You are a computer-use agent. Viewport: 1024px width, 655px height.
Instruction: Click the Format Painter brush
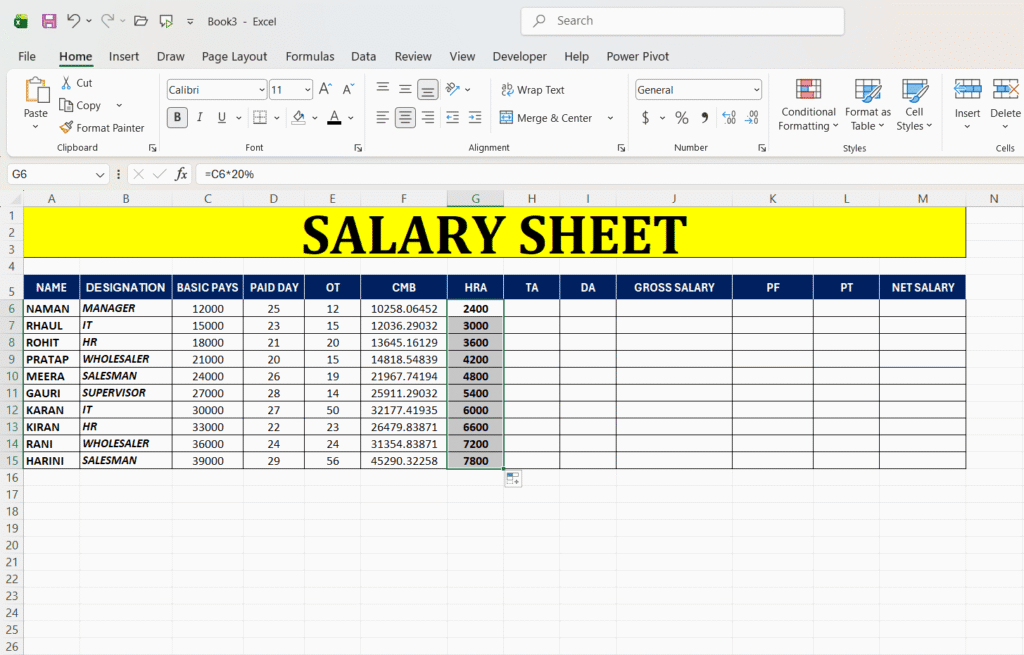tap(66, 127)
